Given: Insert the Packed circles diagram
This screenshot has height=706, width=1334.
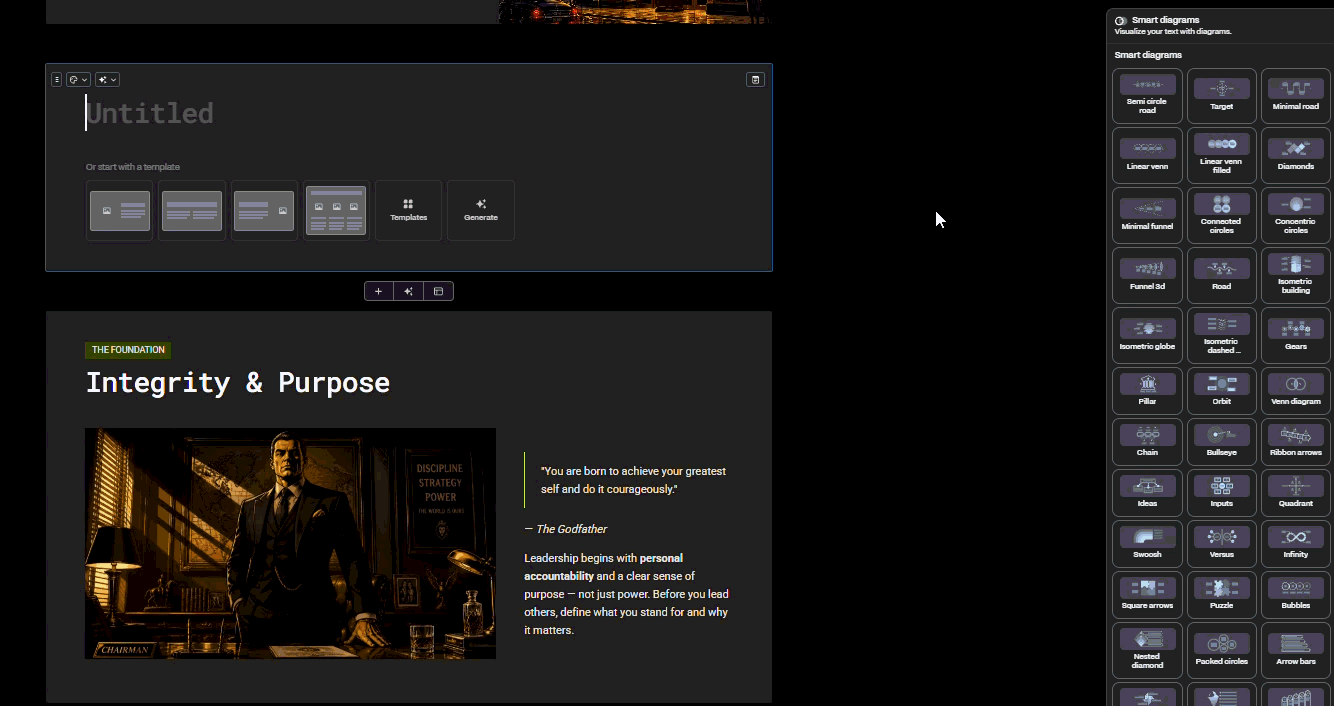Looking at the screenshot, I should pyautogui.click(x=1221, y=650).
